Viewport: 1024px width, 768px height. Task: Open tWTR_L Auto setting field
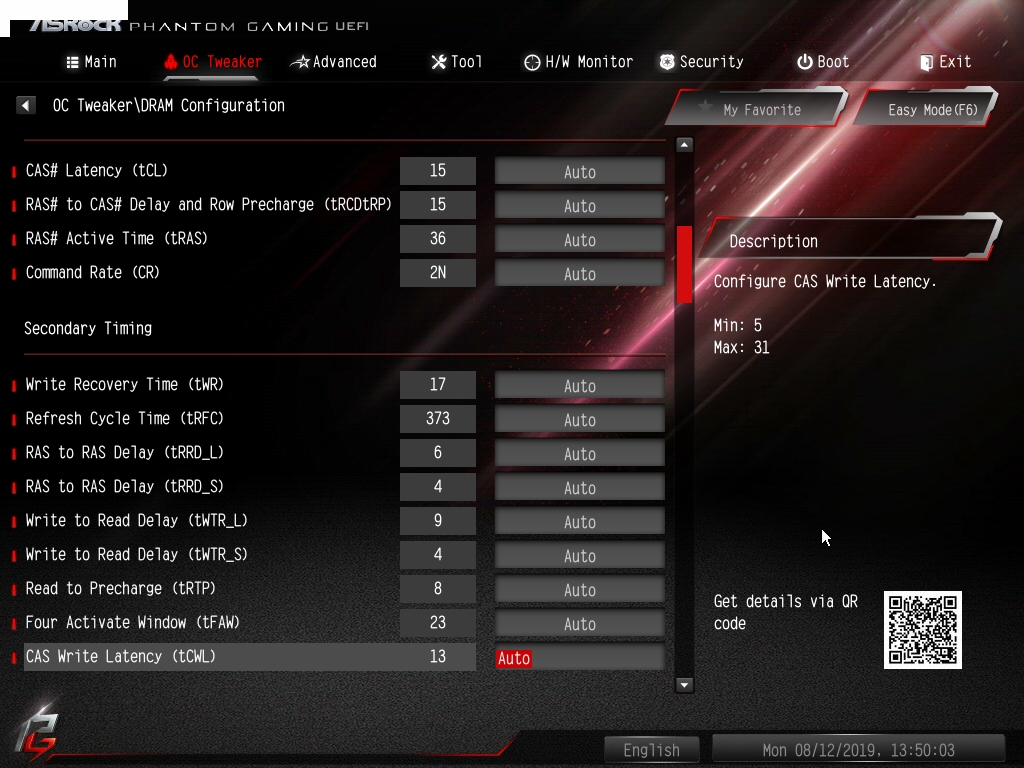[580, 521]
